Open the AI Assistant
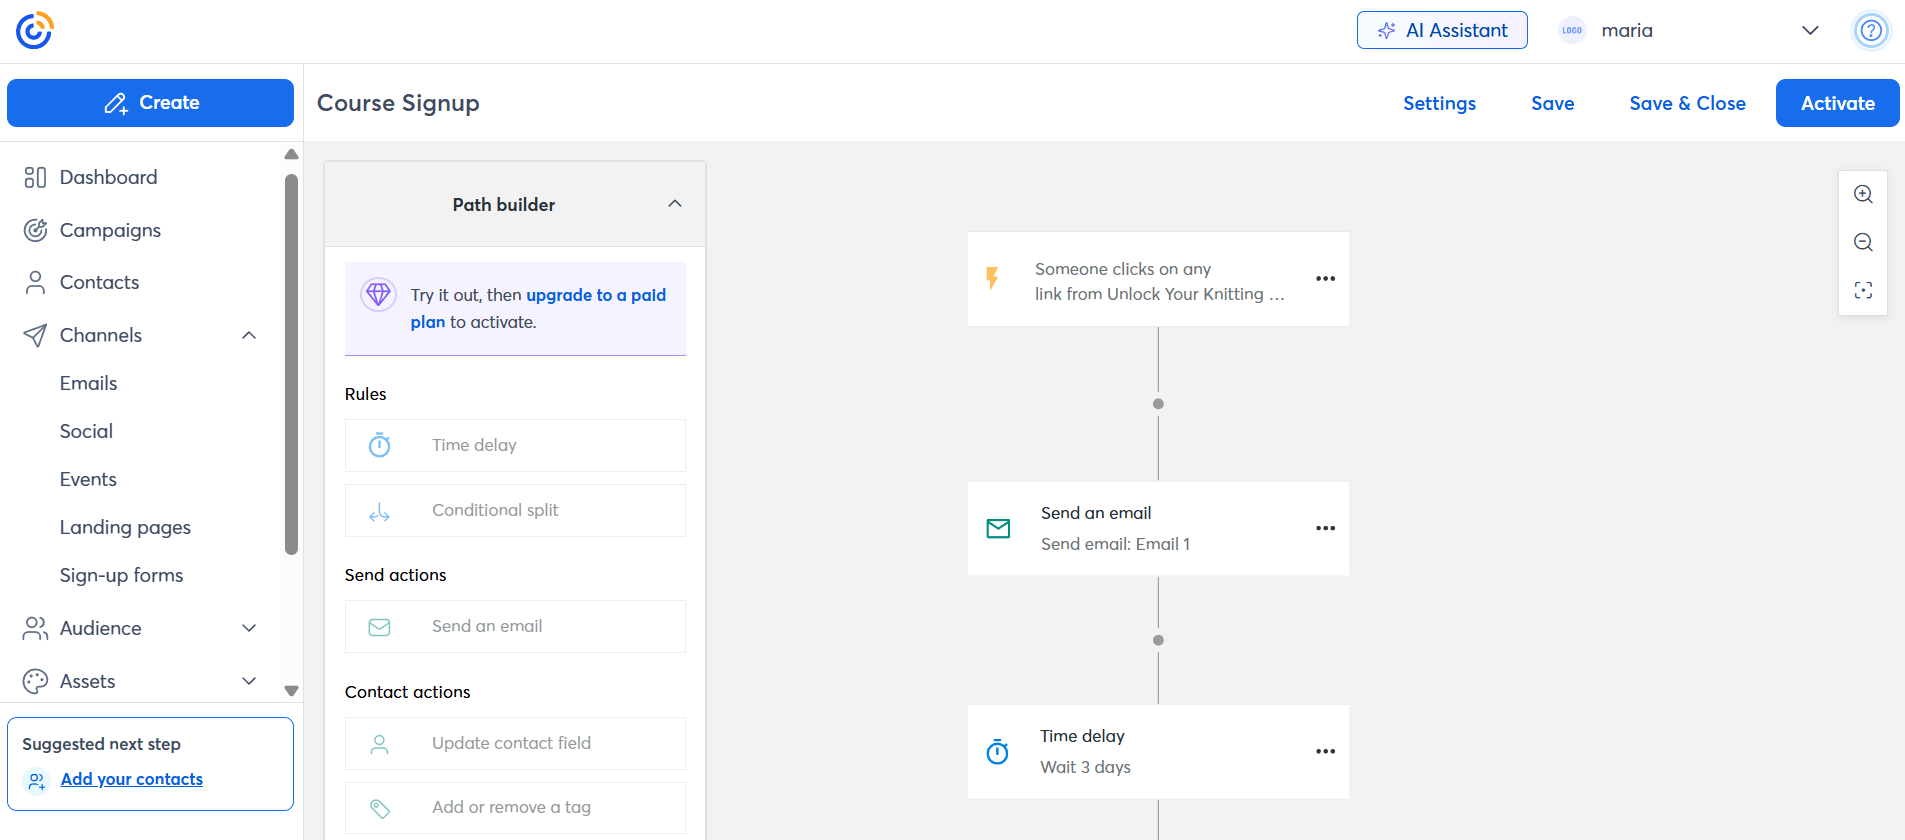 (x=1442, y=30)
